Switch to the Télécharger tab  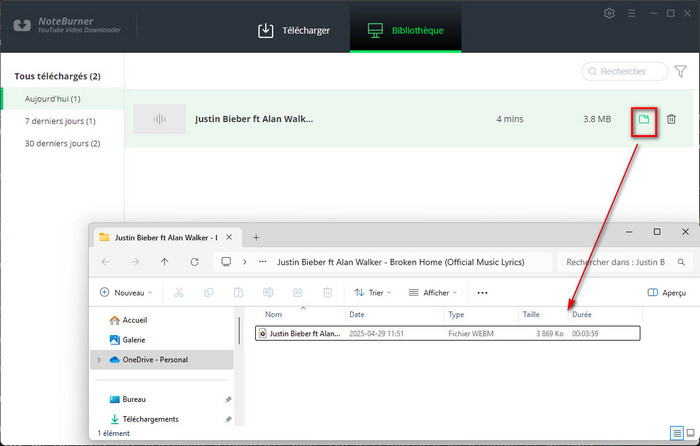tap(294, 30)
